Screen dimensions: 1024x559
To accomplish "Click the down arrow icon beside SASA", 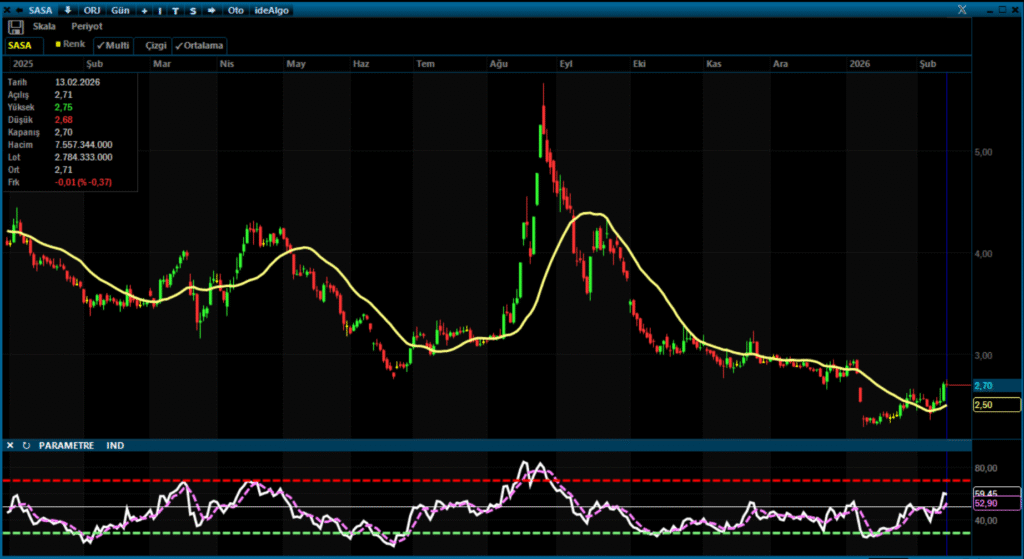I will tap(67, 10).
